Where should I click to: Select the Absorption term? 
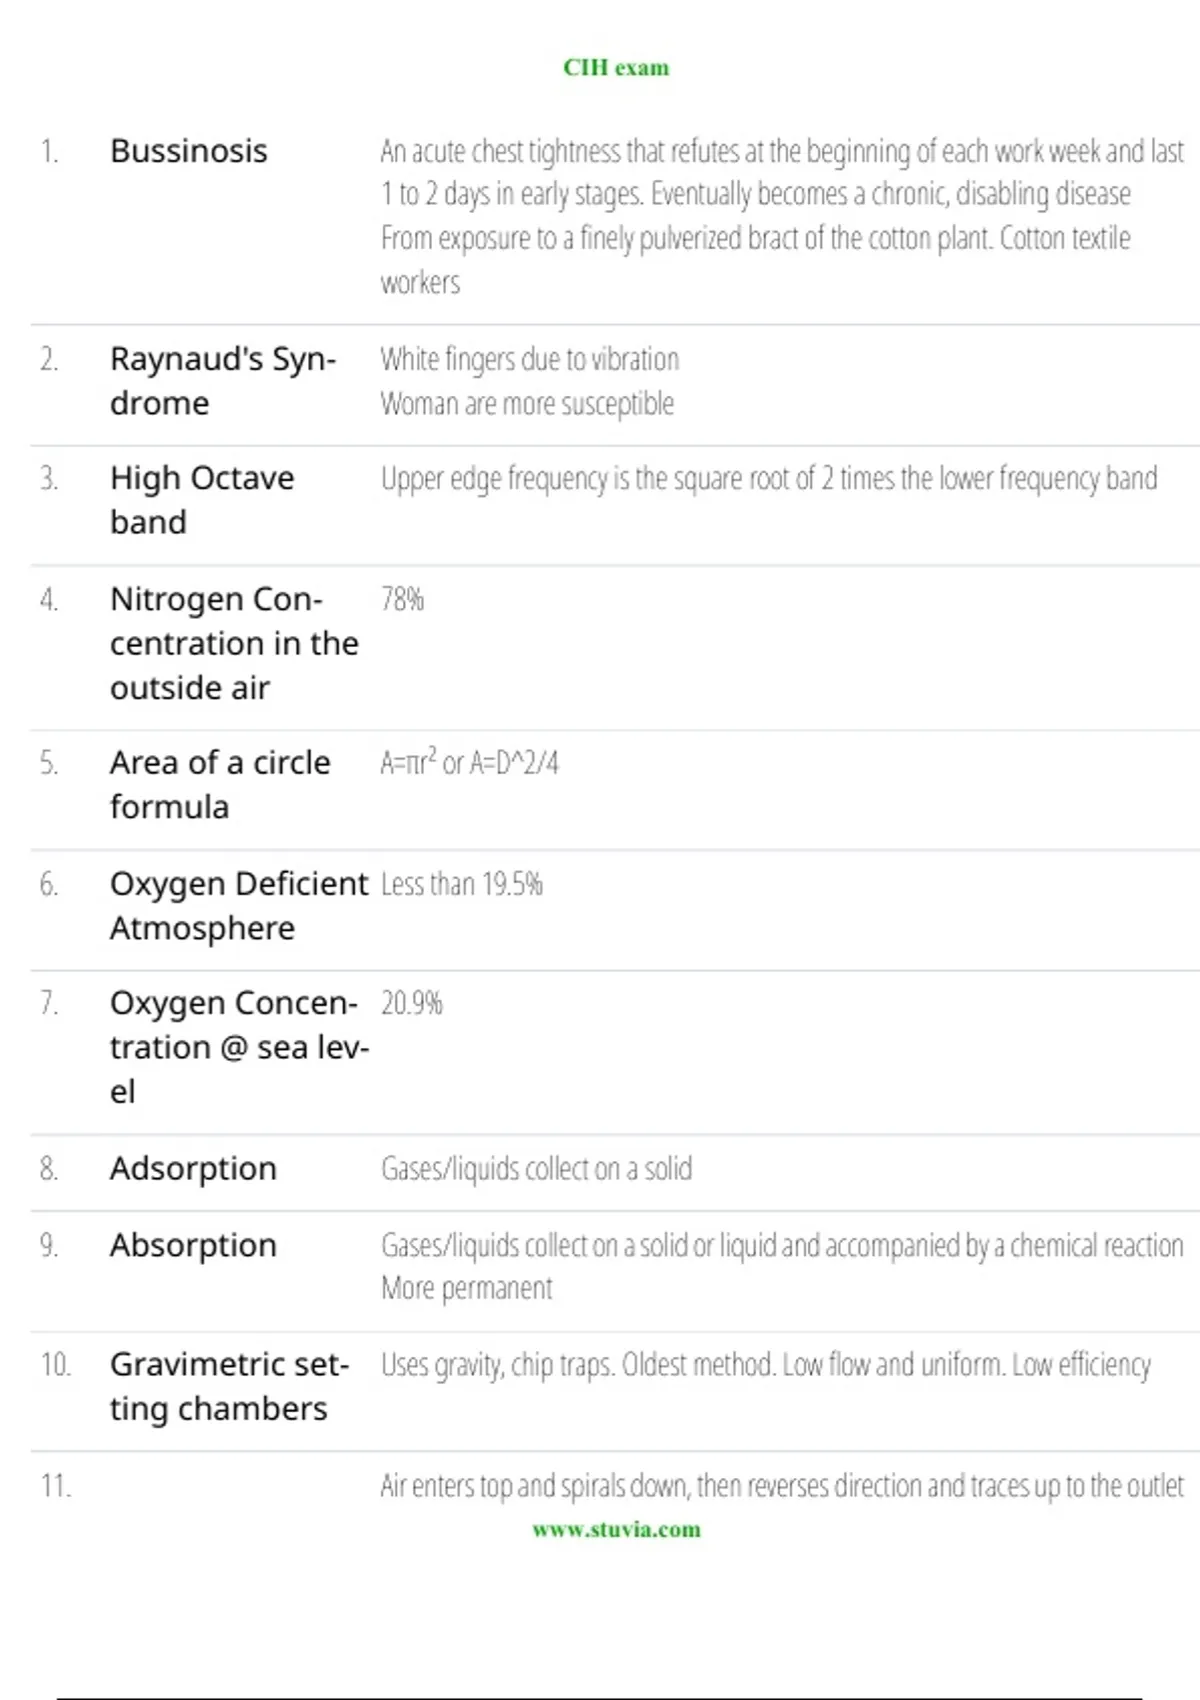[x=193, y=1245]
